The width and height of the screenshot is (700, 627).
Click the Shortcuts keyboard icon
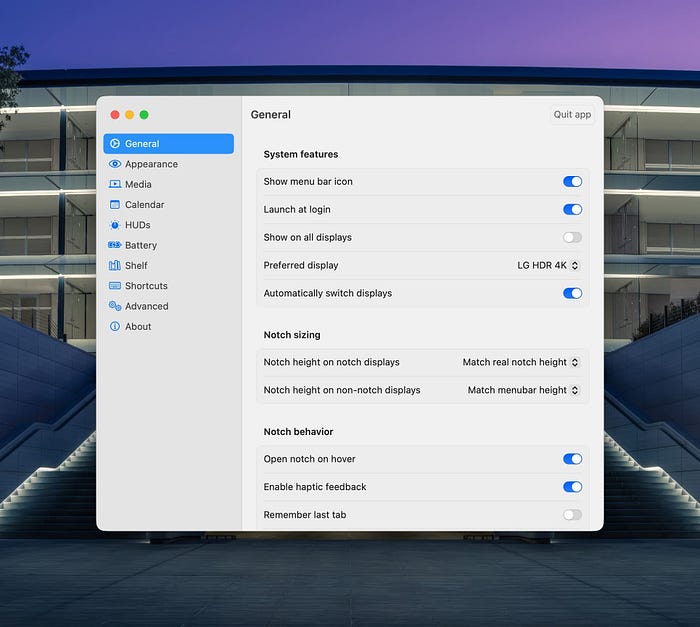(x=115, y=285)
